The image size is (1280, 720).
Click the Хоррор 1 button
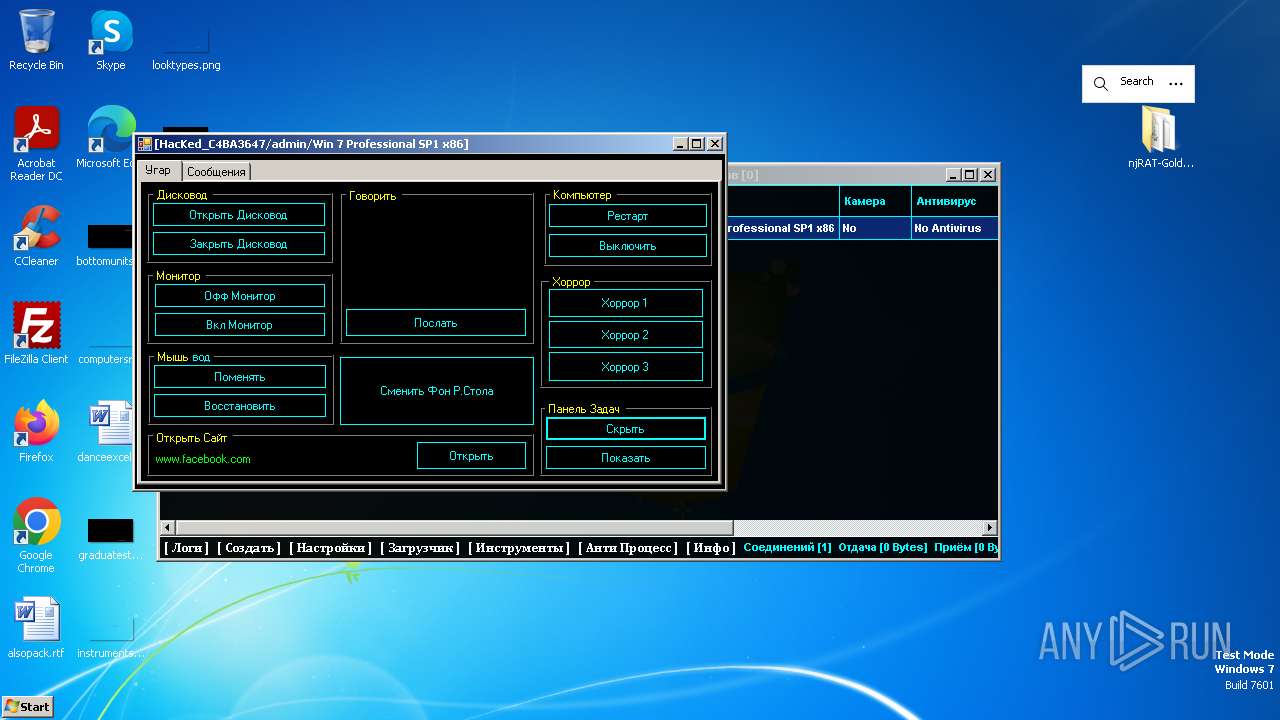point(625,303)
